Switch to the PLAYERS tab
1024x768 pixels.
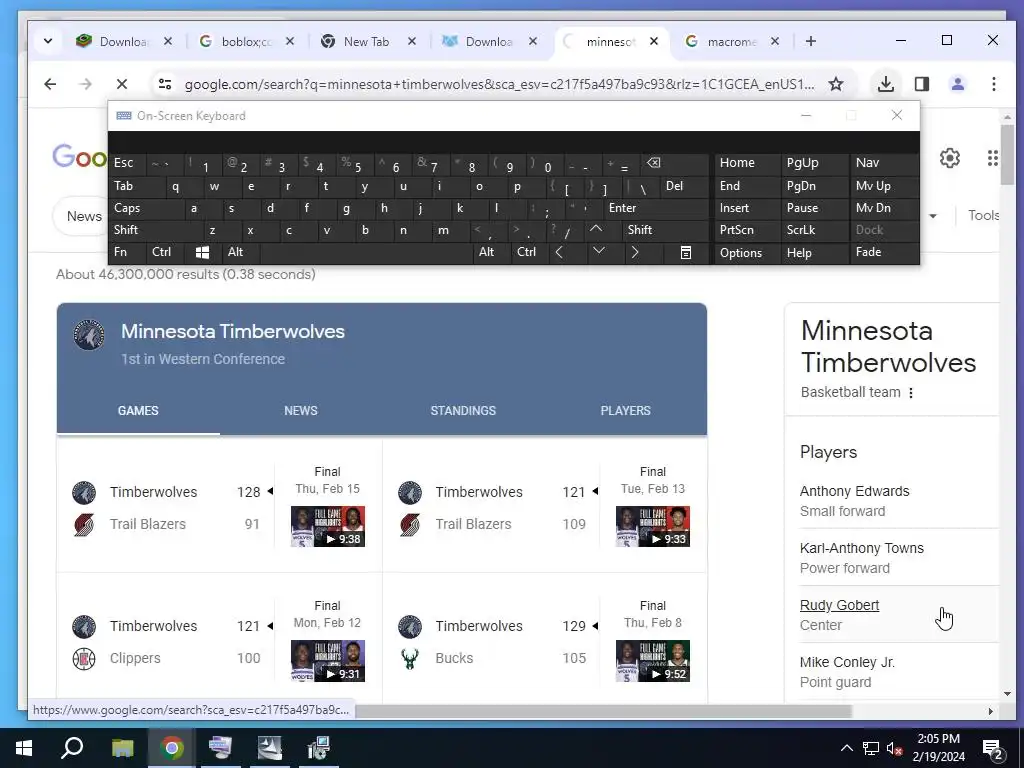point(626,411)
